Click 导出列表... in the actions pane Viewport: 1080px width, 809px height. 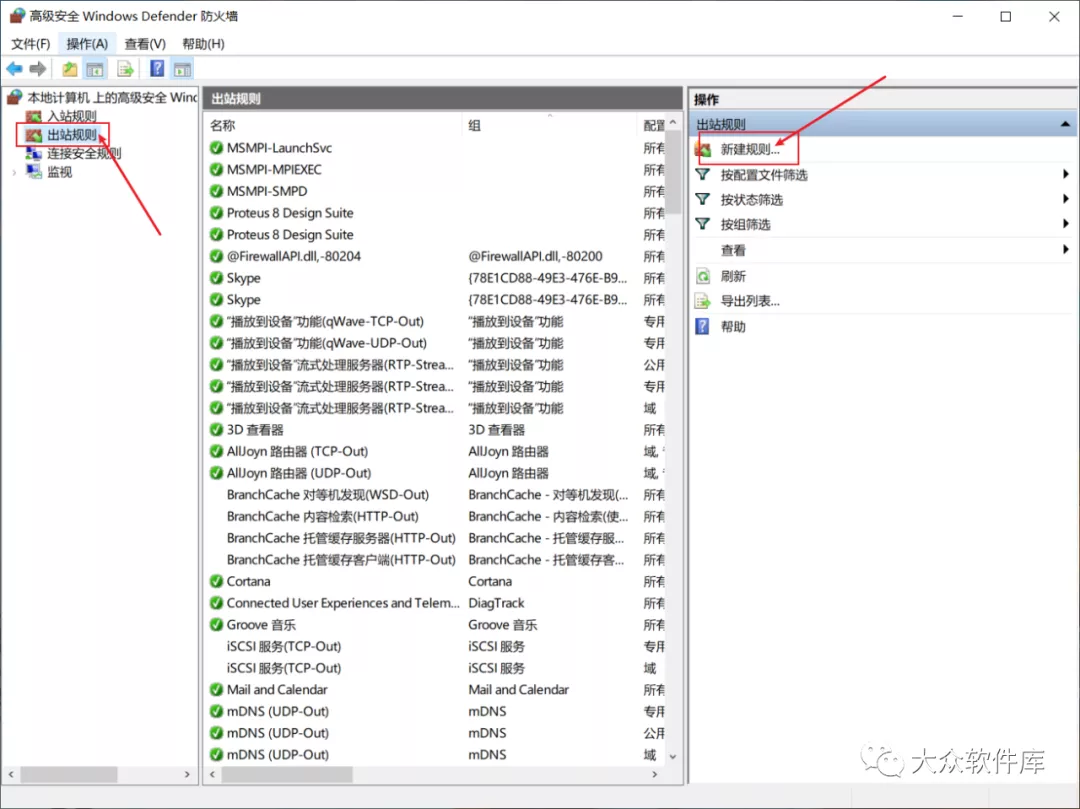(750, 301)
